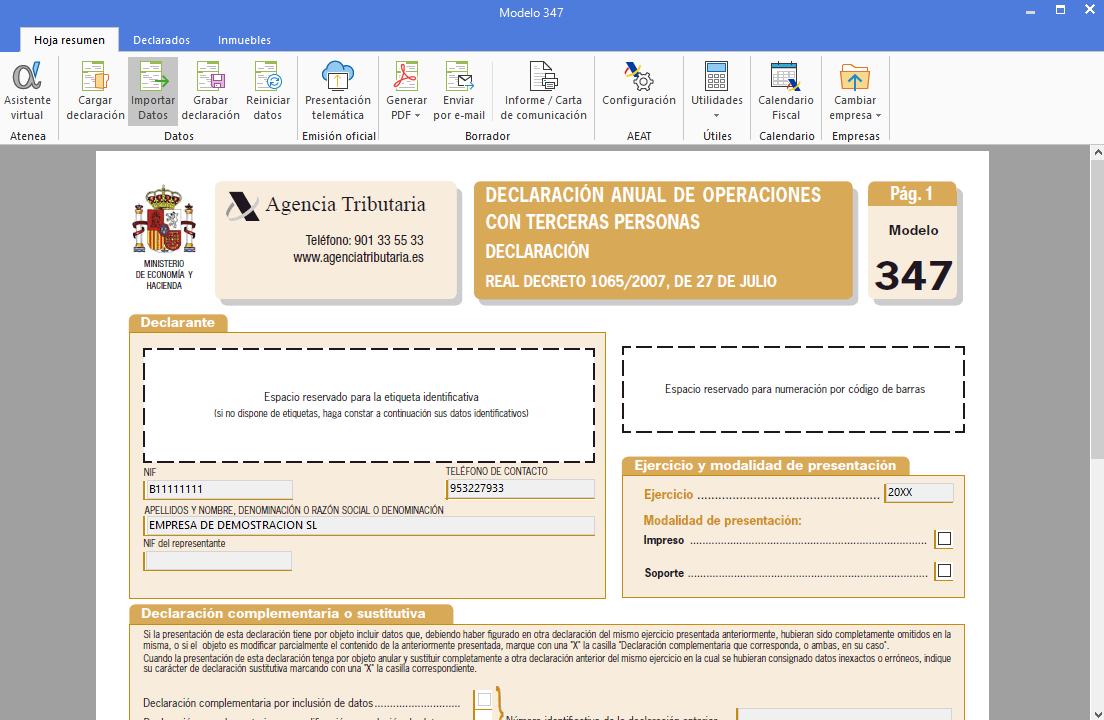Click 'Ejercicio y modalidad de presentación' header
Screen dimensions: 1104x720
(x=765, y=466)
